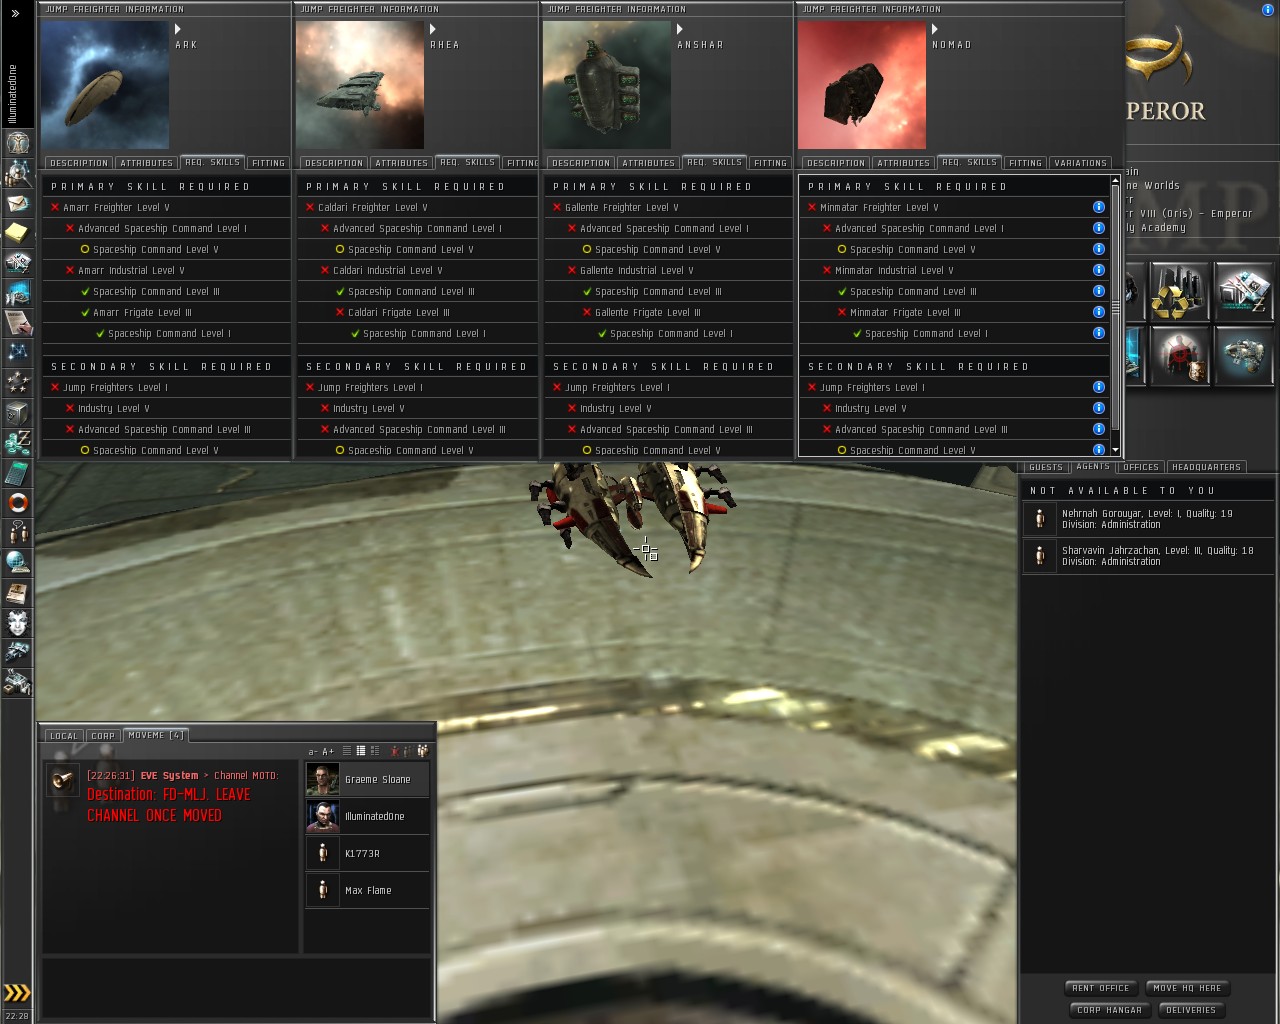
Task: Switch chat to the middle highlighted list mode
Action: (x=361, y=751)
